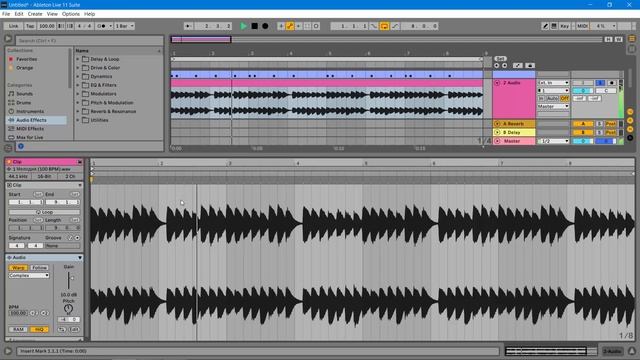Toggle clip Loop switch
Image resolution: width=640 pixels, height=360 pixels.
click(44, 212)
